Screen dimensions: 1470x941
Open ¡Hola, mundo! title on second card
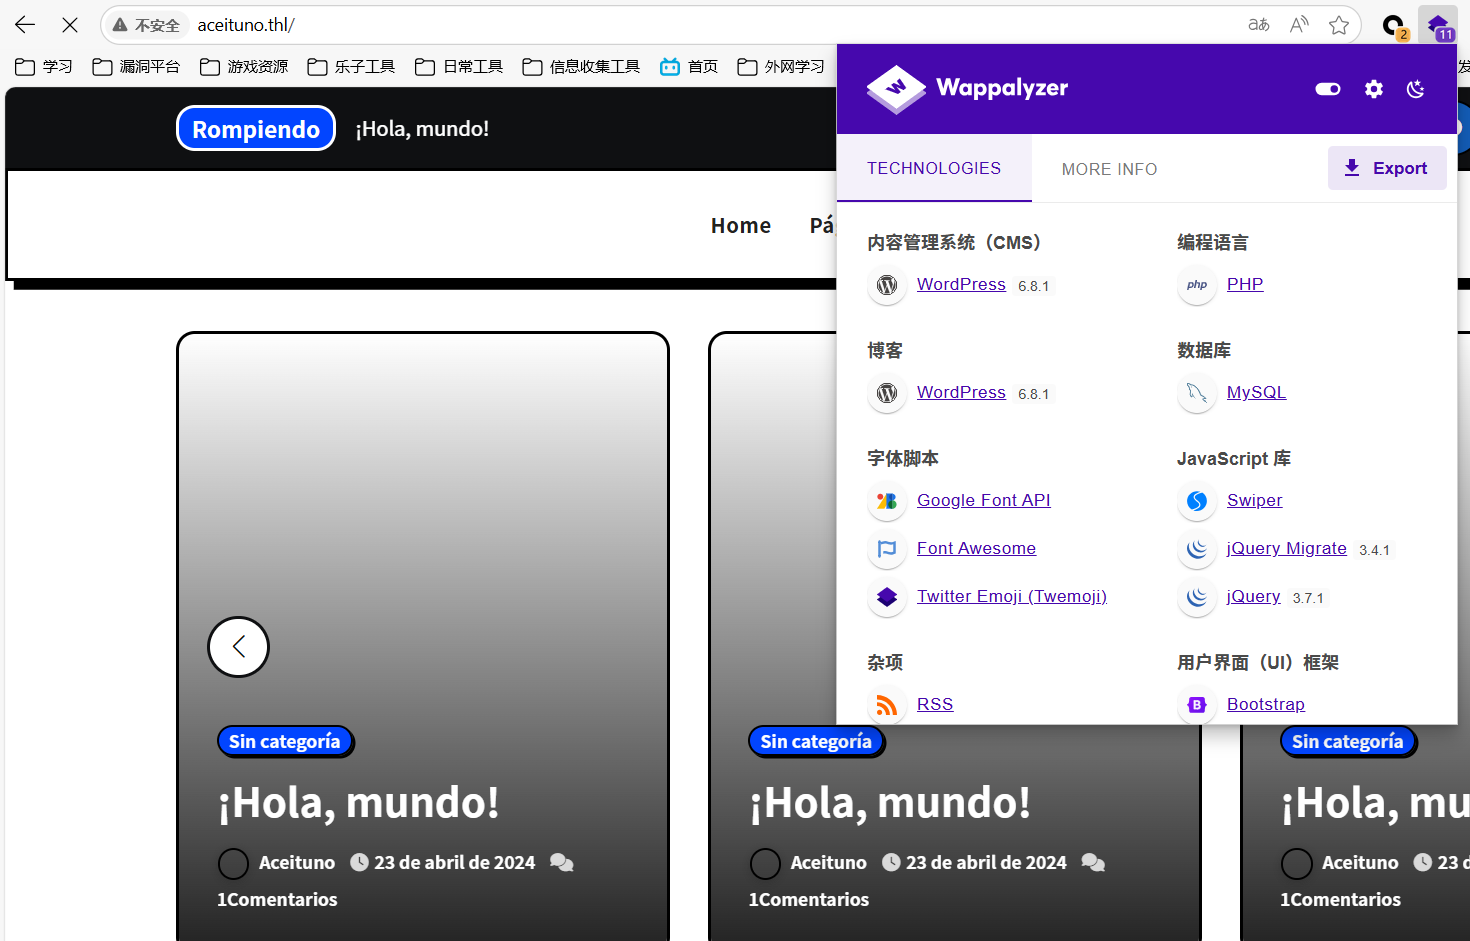pos(890,803)
